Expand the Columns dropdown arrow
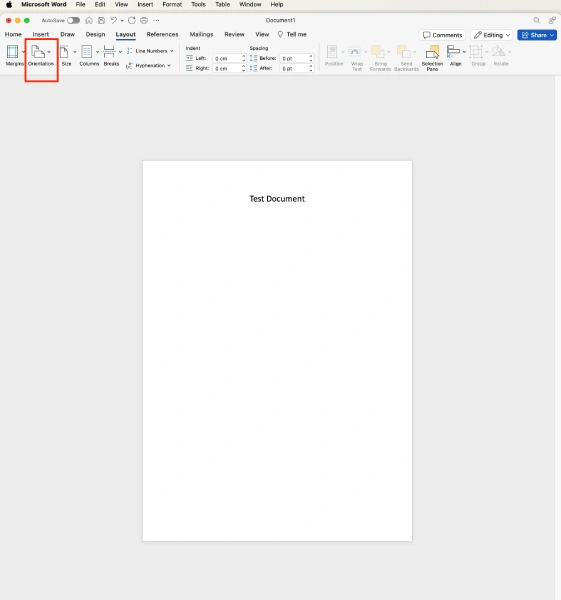The height and width of the screenshot is (600, 561). point(97,52)
